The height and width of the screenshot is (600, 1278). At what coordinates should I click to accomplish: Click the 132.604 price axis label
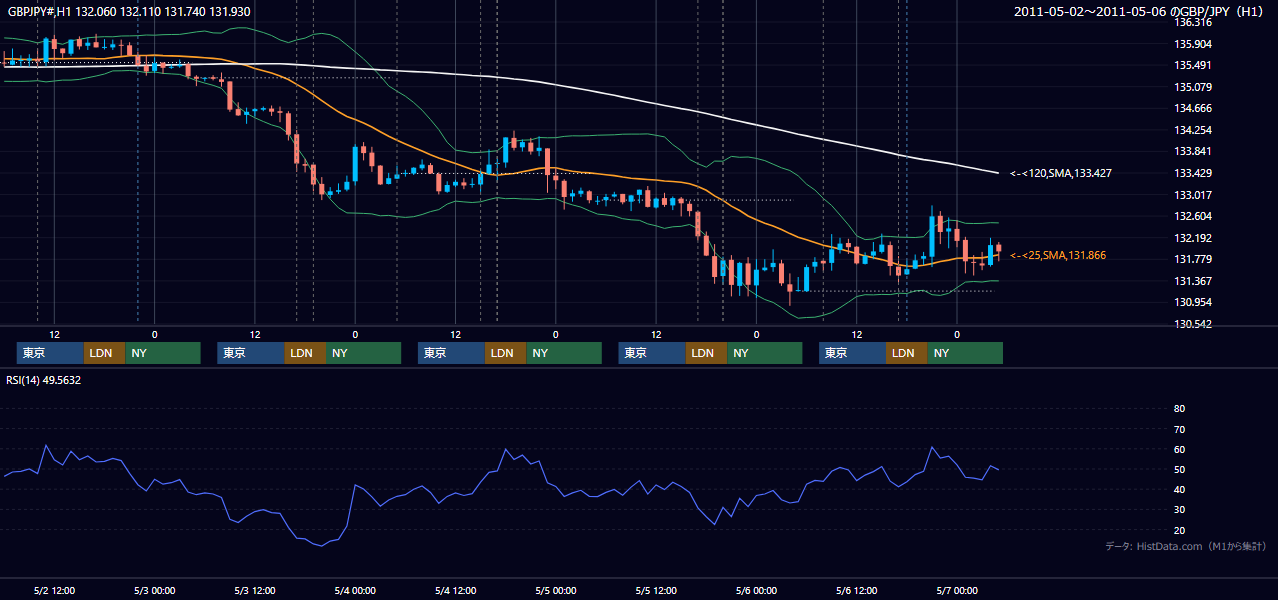[x=1193, y=216]
